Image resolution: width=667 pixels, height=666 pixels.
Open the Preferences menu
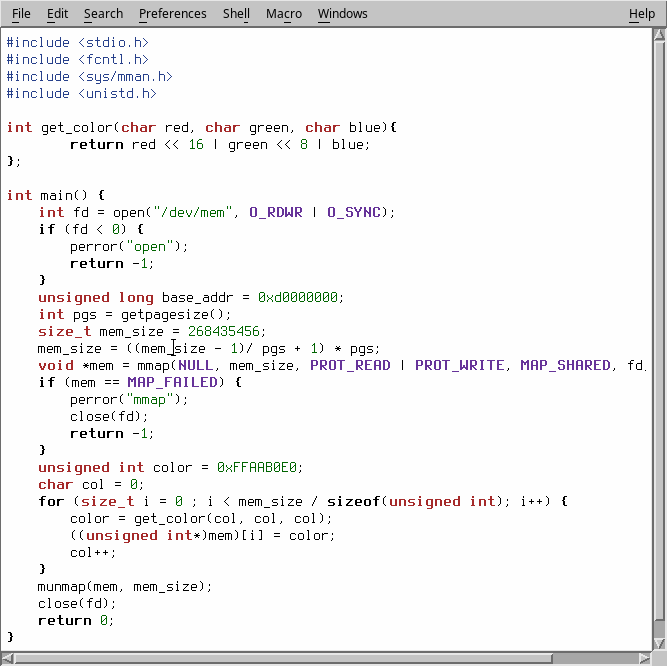(172, 14)
